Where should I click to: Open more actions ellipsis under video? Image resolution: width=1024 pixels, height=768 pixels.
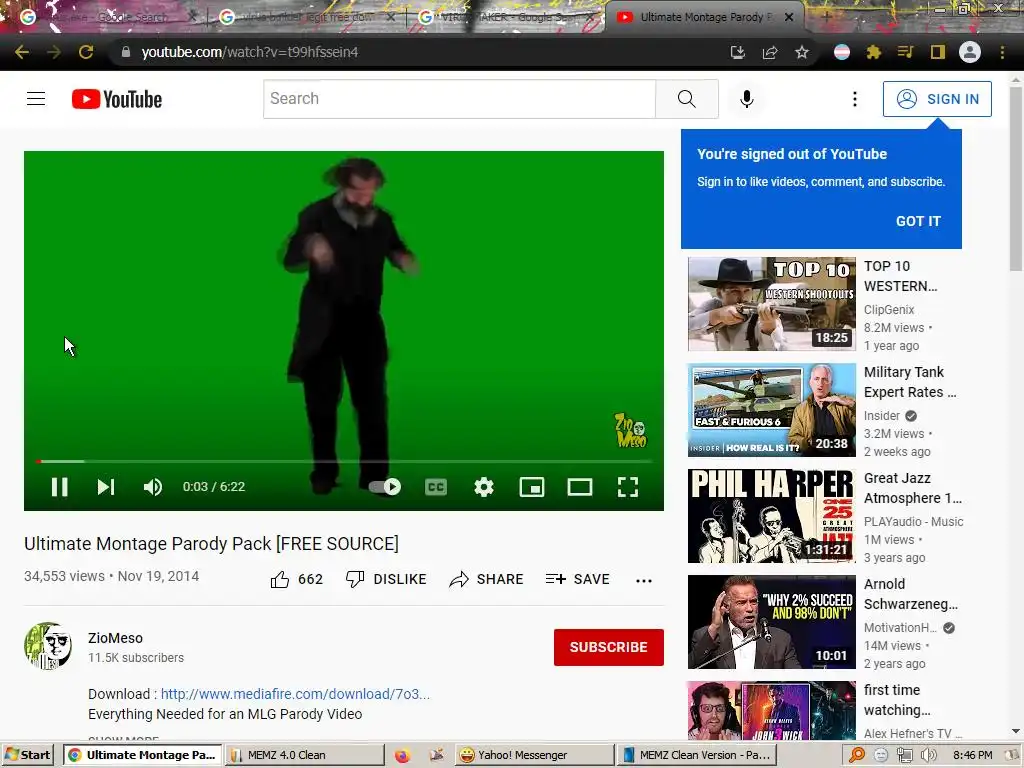coord(643,580)
